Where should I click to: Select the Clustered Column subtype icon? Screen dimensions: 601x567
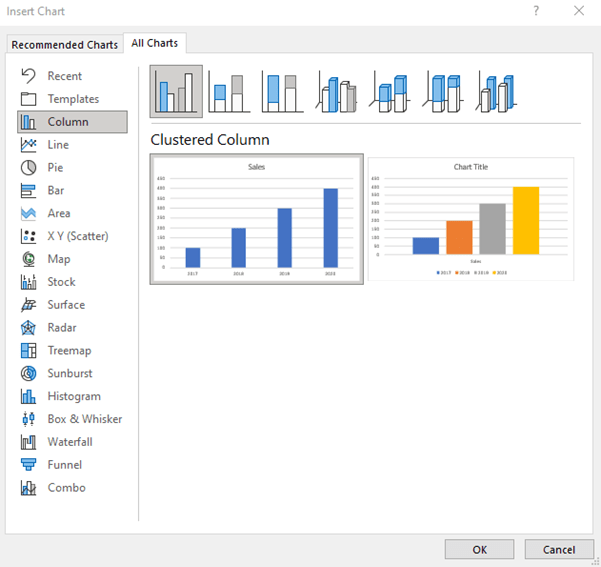tap(176, 92)
